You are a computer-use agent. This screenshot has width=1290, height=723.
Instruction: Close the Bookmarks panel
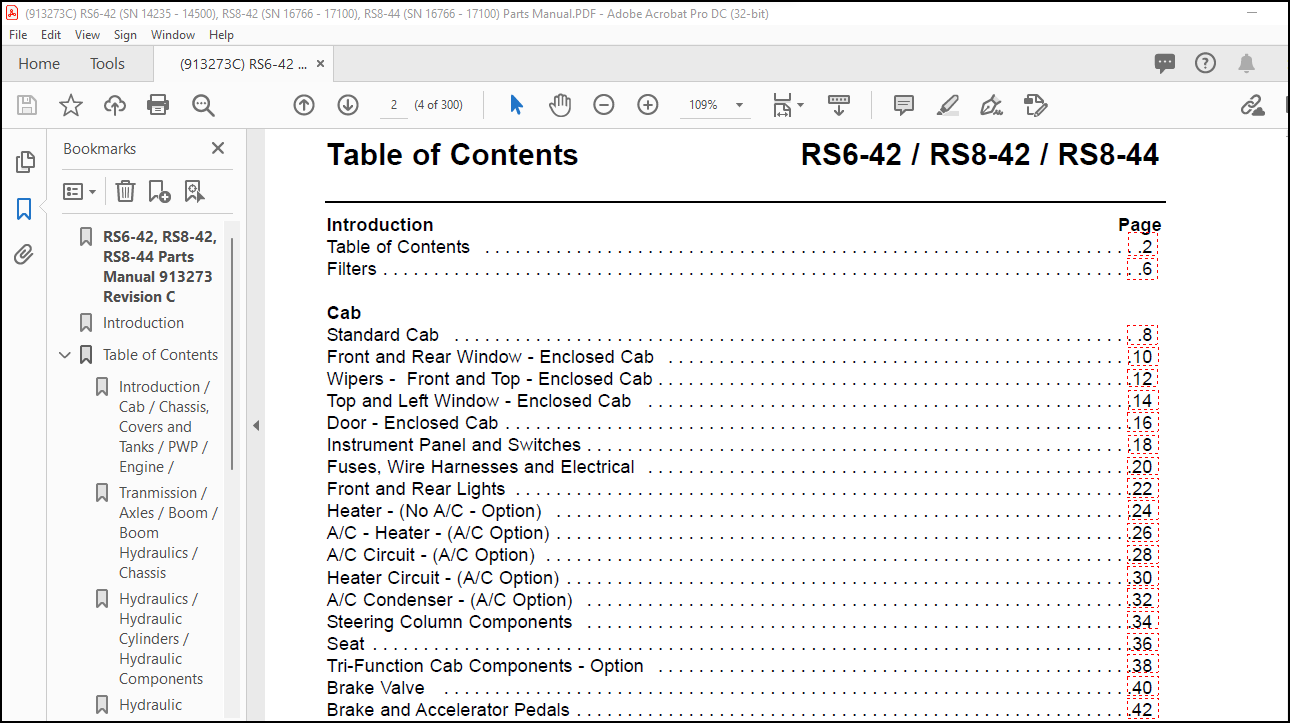(218, 148)
